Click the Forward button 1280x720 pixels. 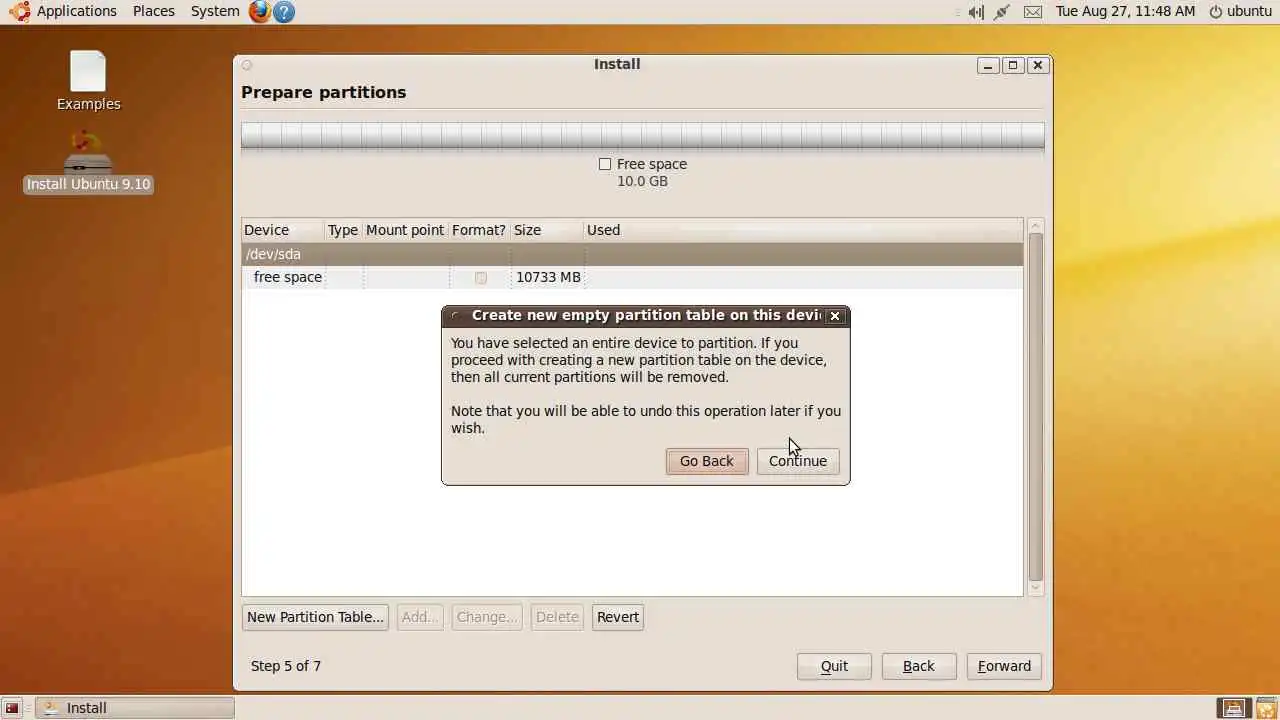1004,666
